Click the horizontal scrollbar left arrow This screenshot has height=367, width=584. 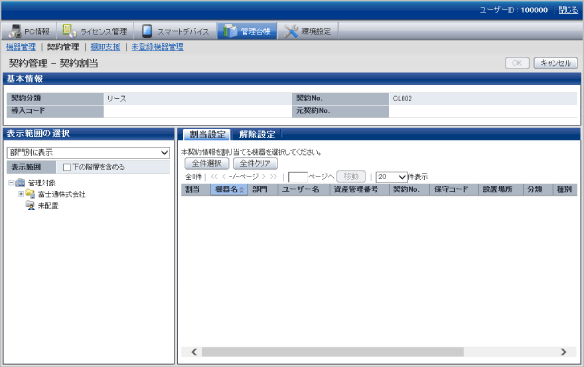[x=194, y=352]
